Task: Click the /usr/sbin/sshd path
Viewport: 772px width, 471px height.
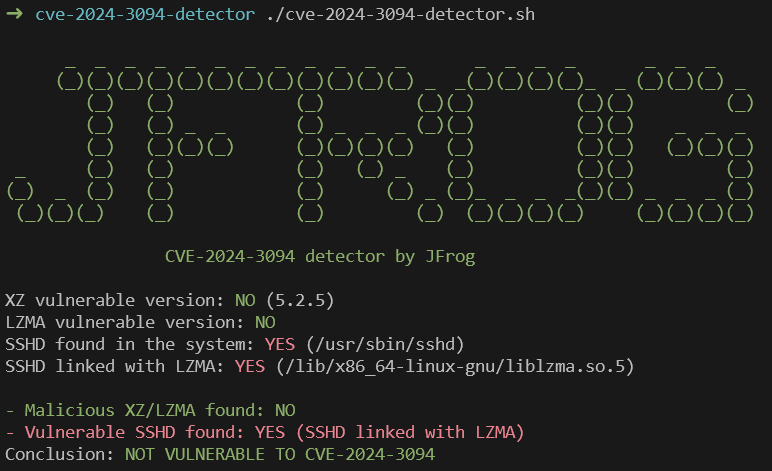Action: (x=385, y=344)
